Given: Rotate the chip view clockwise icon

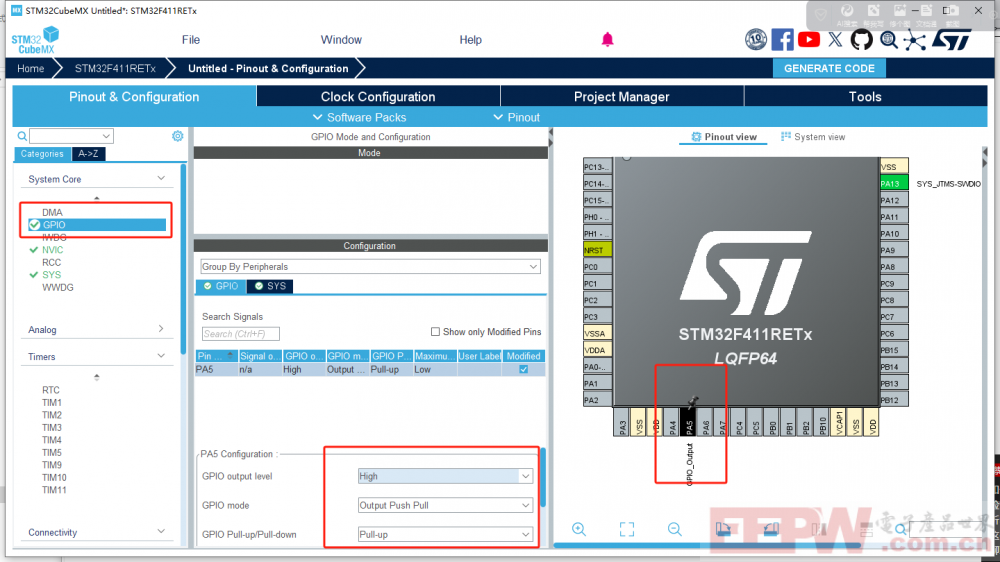Looking at the screenshot, I should click(723, 529).
